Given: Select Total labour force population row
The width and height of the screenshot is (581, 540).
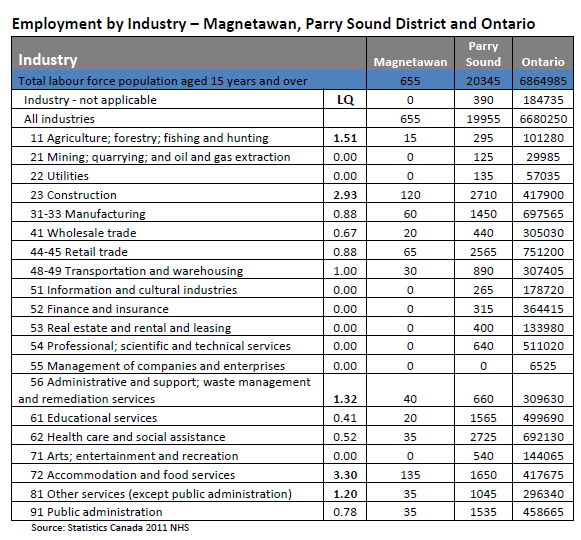Looking at the screenshot, I should (x=292, y=80).
